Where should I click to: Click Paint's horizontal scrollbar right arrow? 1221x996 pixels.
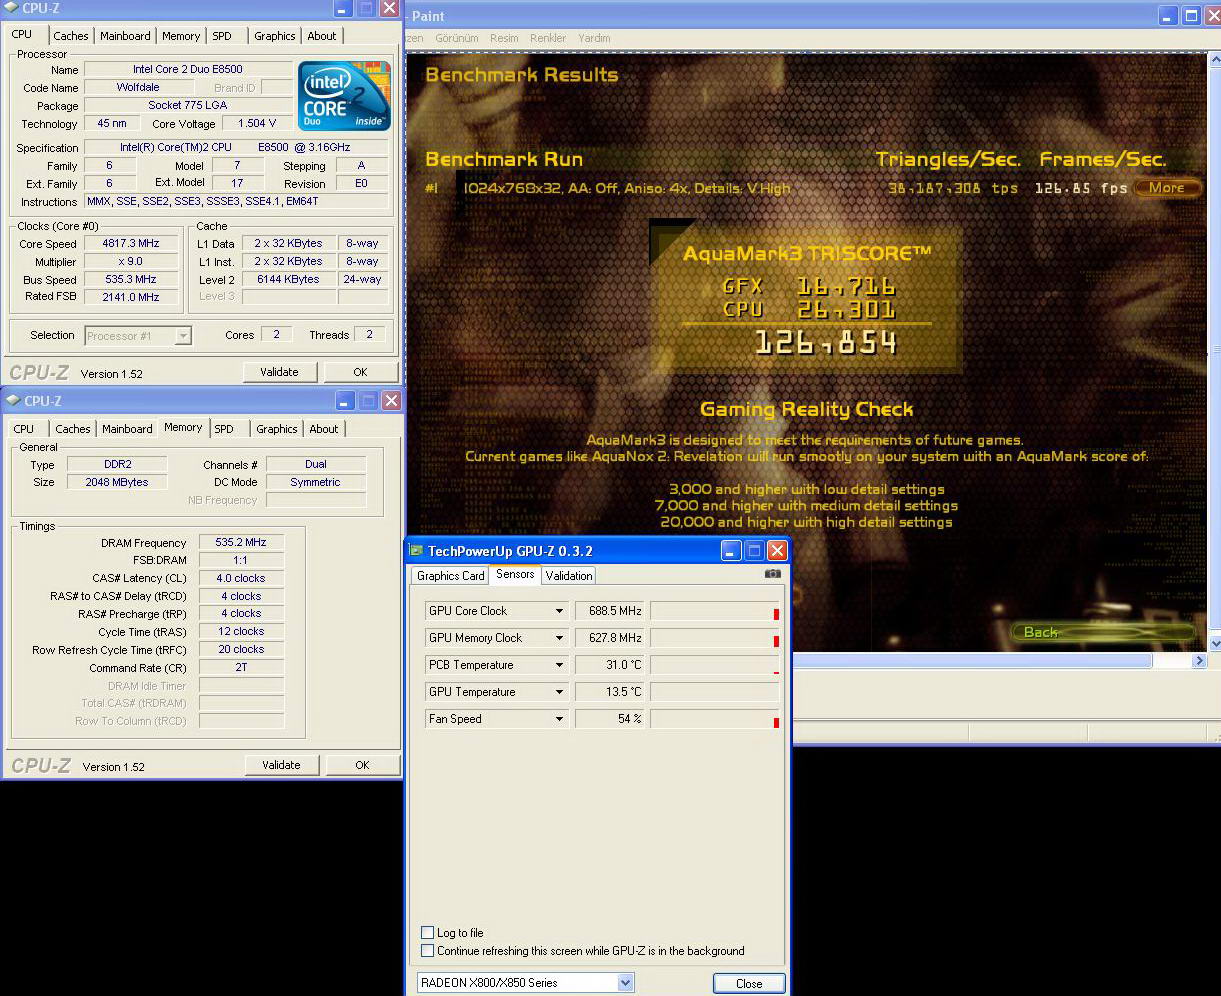click(x=1200, y=661)
